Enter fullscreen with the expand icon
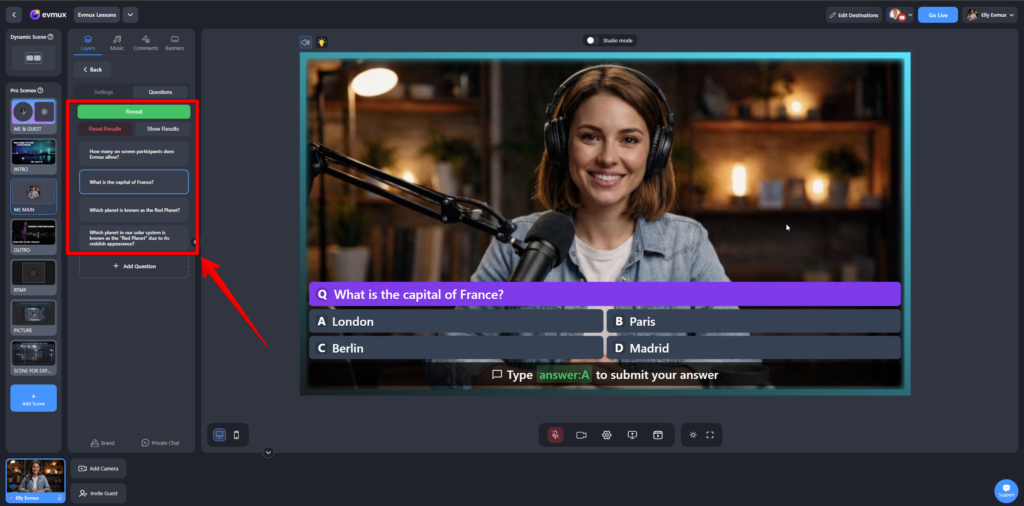This screenshot has width=1024, height=506. [x=710, y=435]
